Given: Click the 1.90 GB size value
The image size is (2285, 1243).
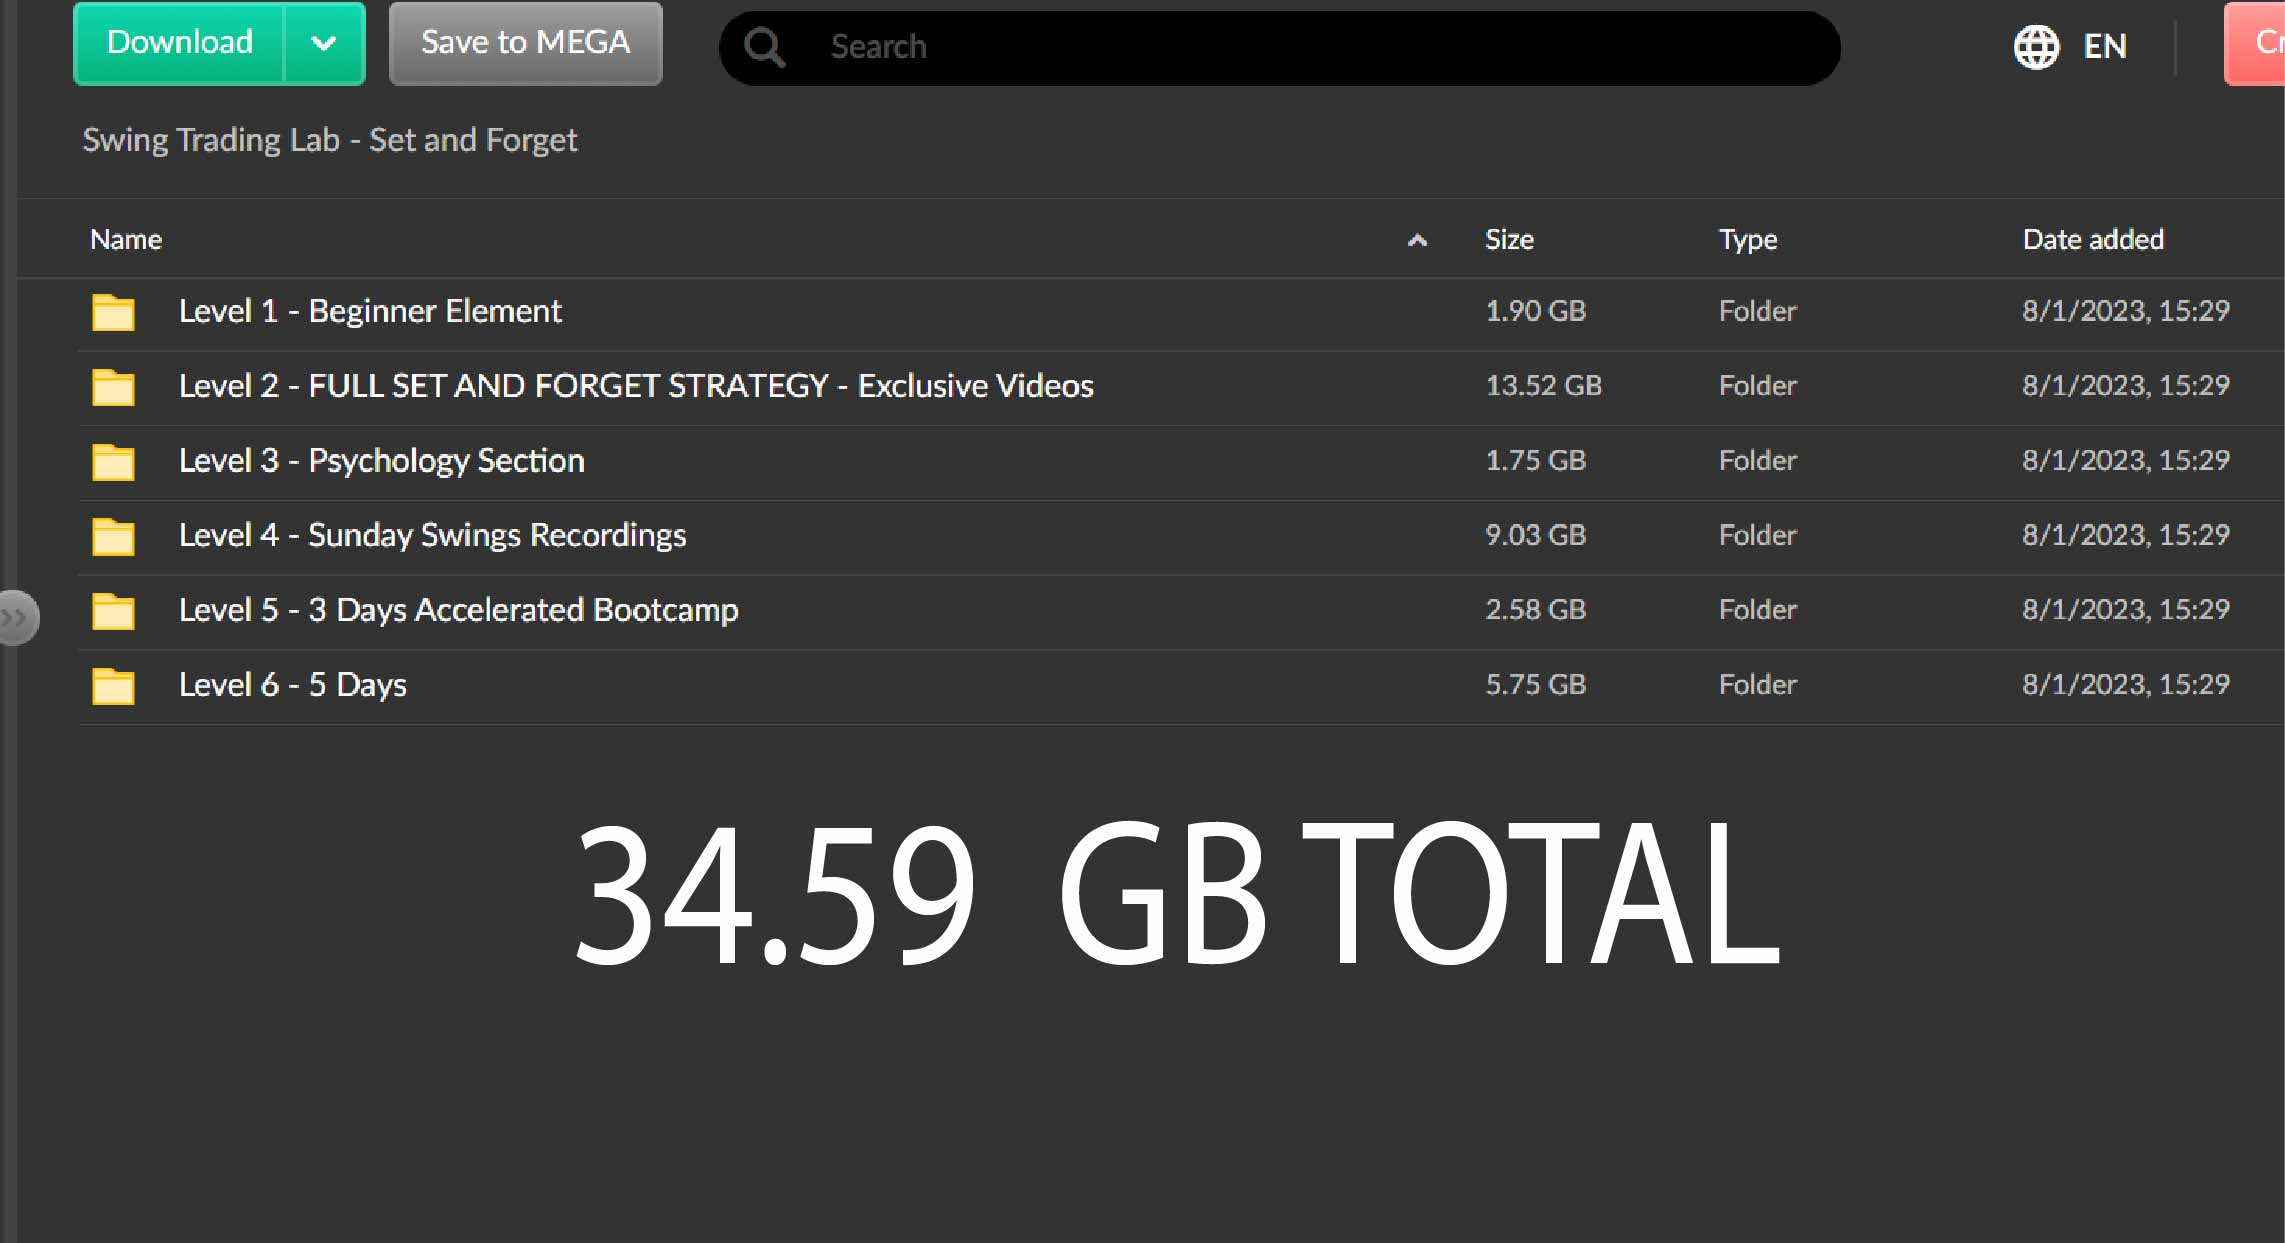Looking at the screenshot, I should coord(1535,311).
